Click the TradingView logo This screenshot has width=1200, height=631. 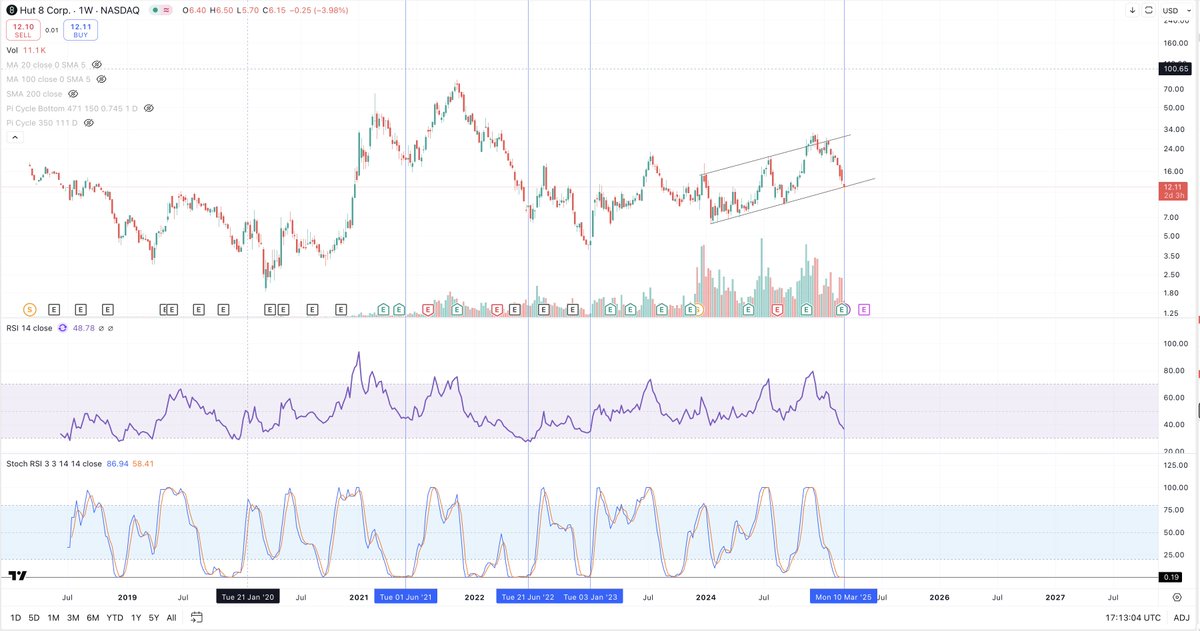point(17,575)
